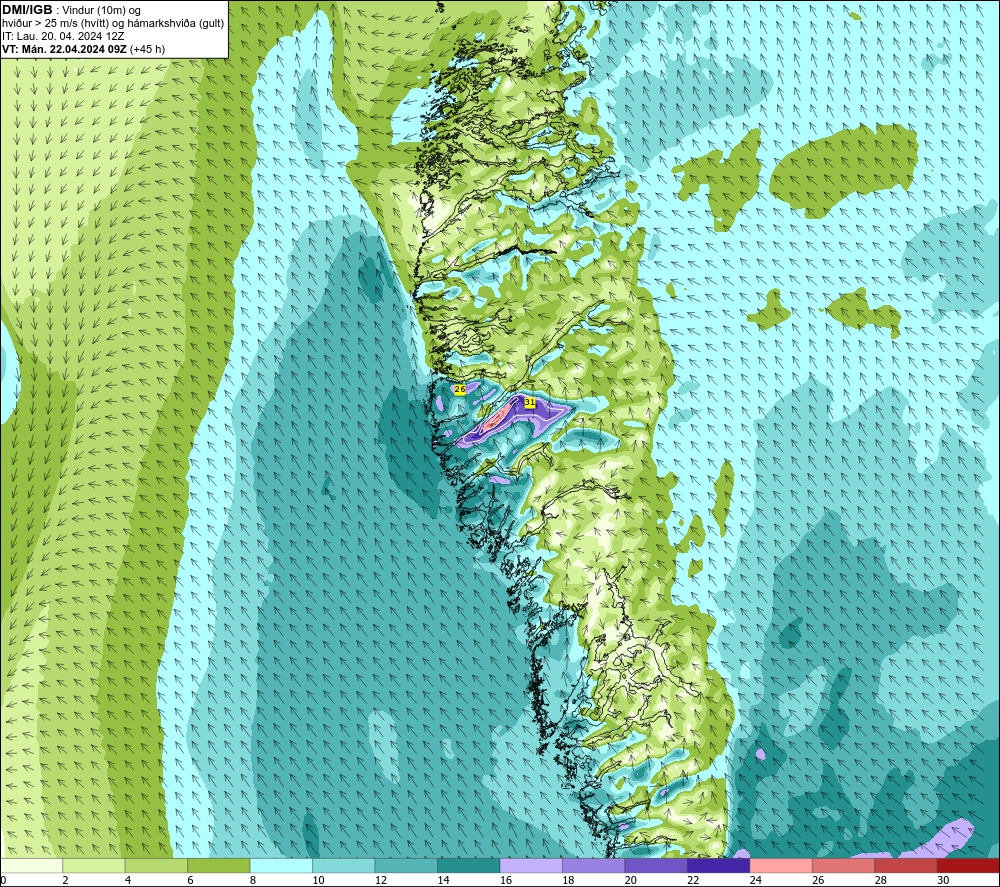Select the 6–8 m/s olive green swatch

click(219, 865)
